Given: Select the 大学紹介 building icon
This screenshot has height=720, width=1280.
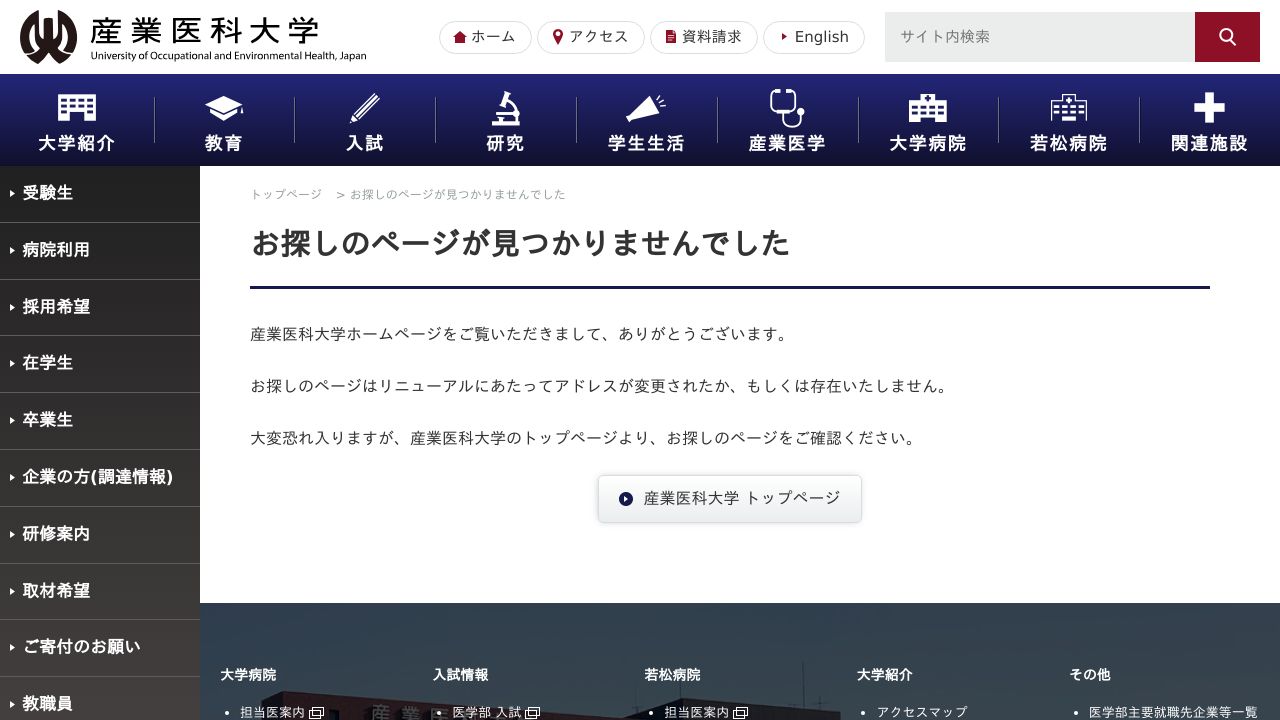Looking at the screenshot, I should [x=76, y=107].
